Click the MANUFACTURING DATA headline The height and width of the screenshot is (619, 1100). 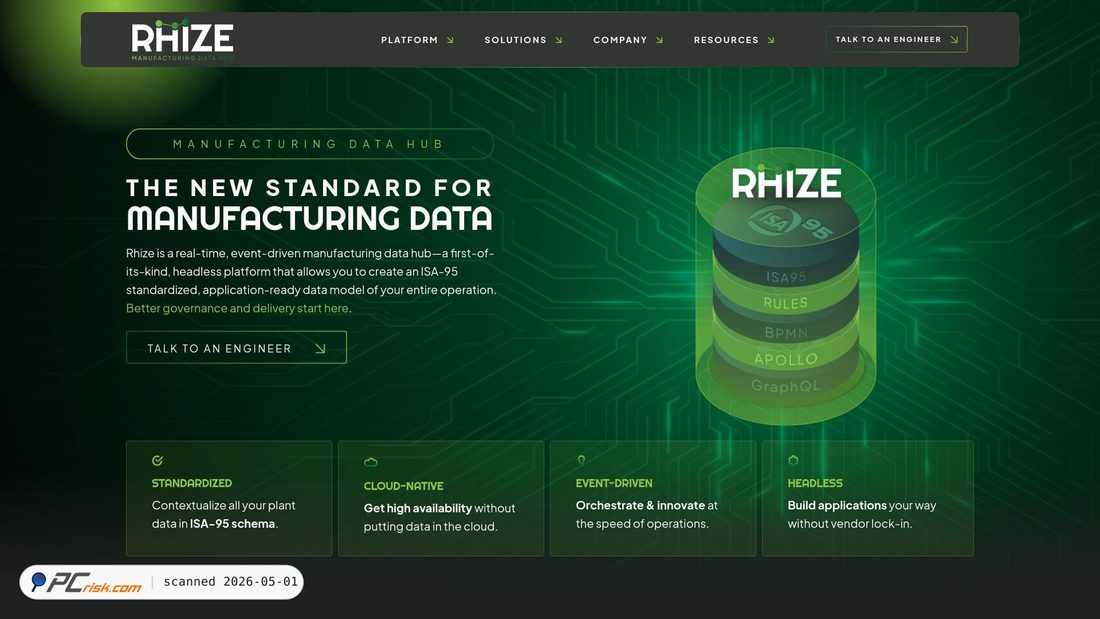pos(309,218)
